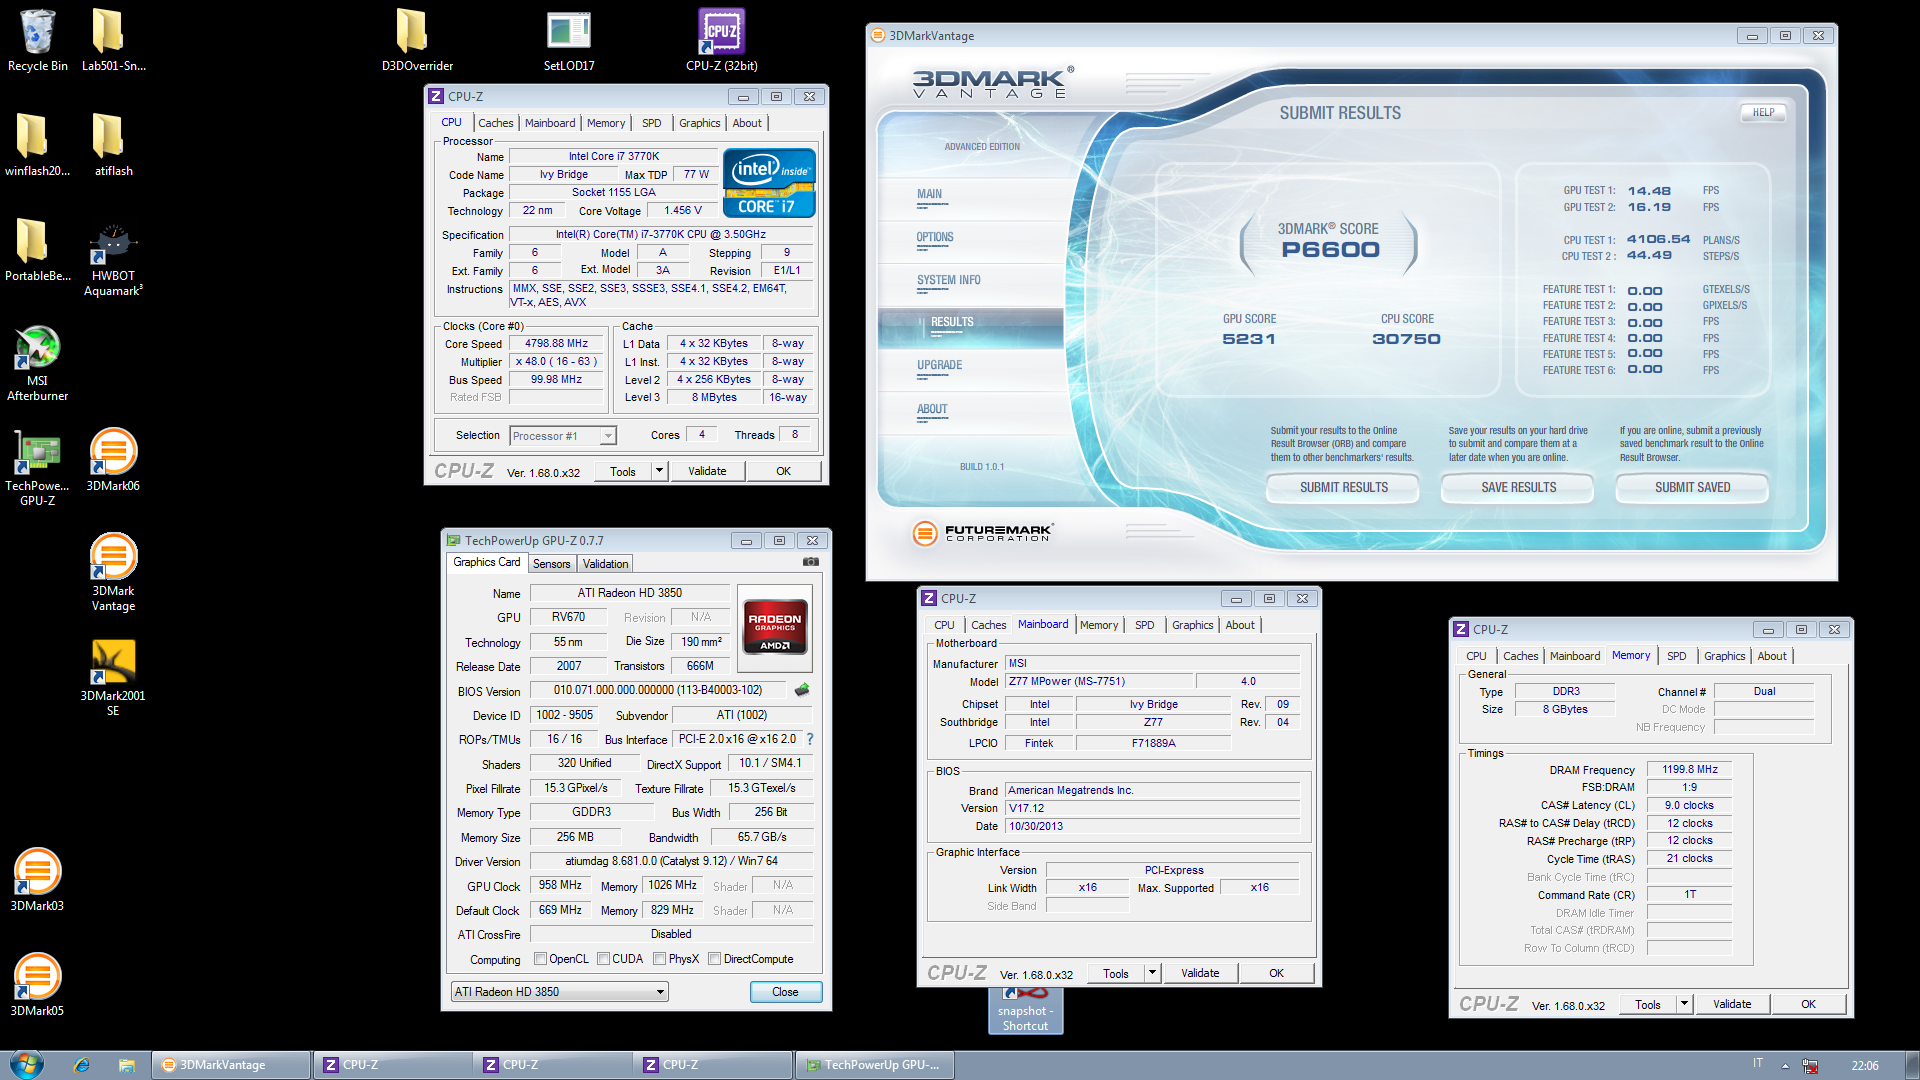Click the SAVE RESULTS button
The width and height of the screenshot is (1920, 1080).
(x=1518, y=487)
